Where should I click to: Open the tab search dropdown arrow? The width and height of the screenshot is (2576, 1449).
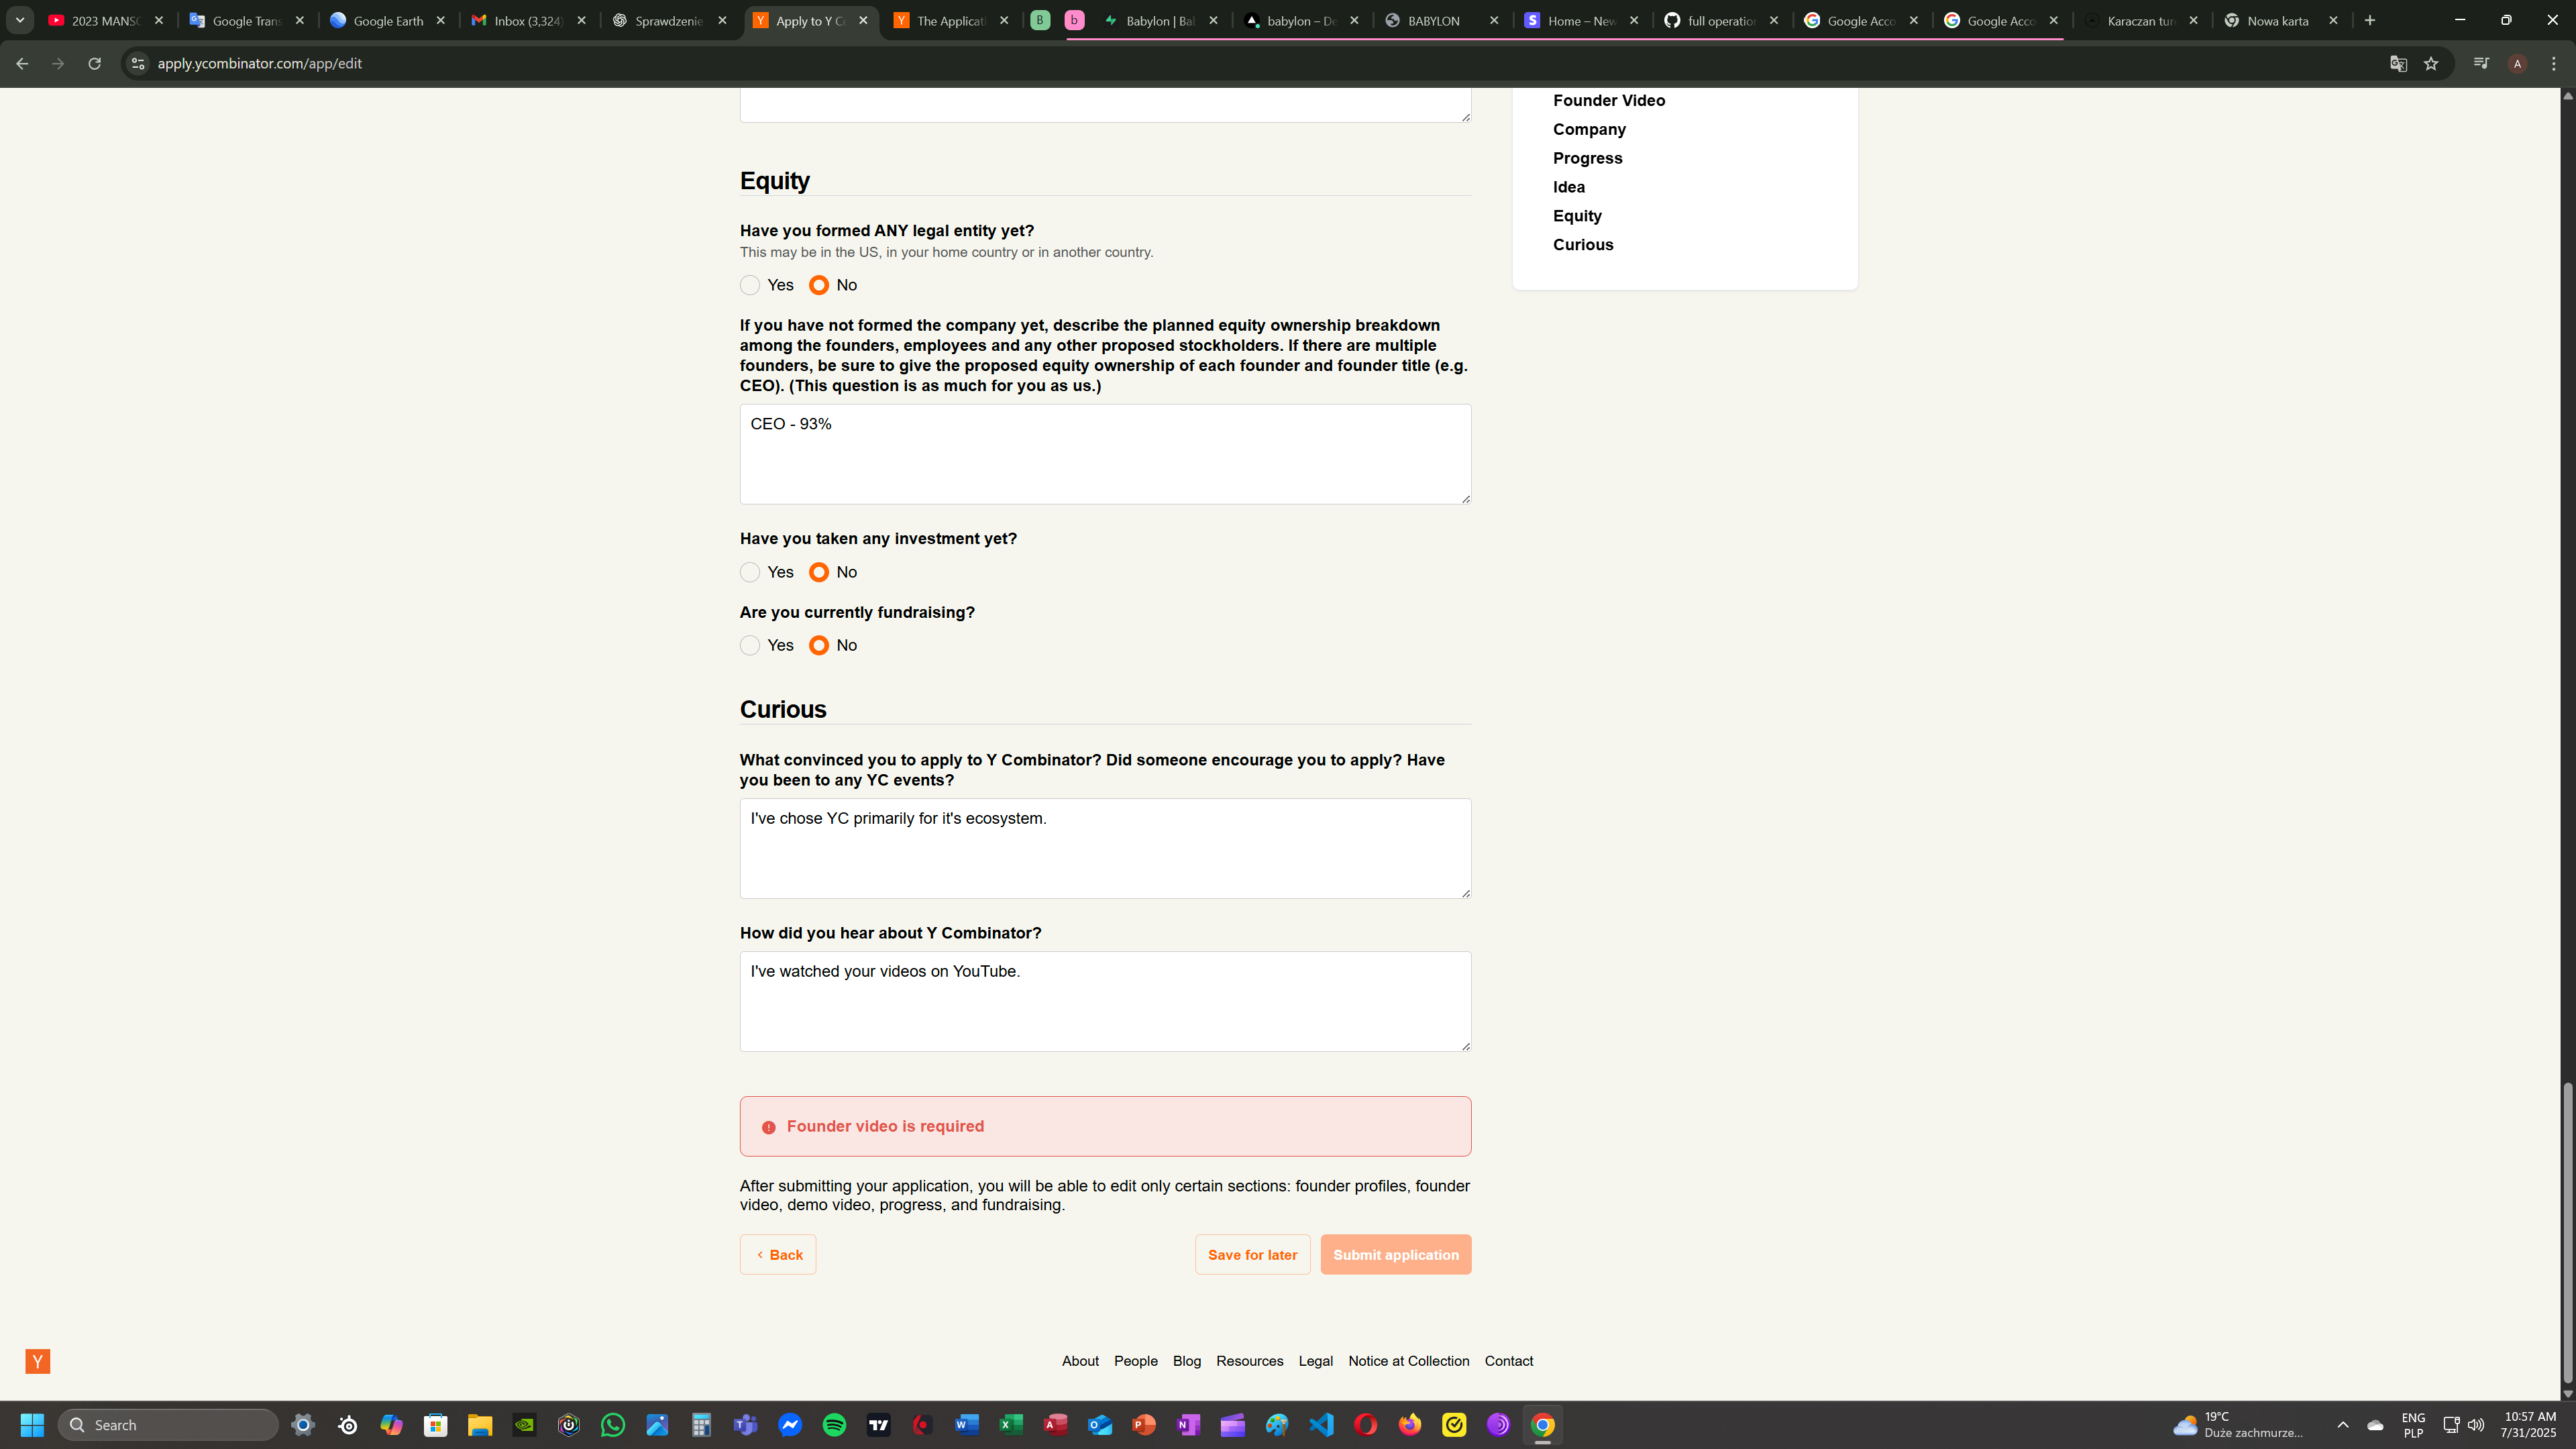(x=20, y=20)
